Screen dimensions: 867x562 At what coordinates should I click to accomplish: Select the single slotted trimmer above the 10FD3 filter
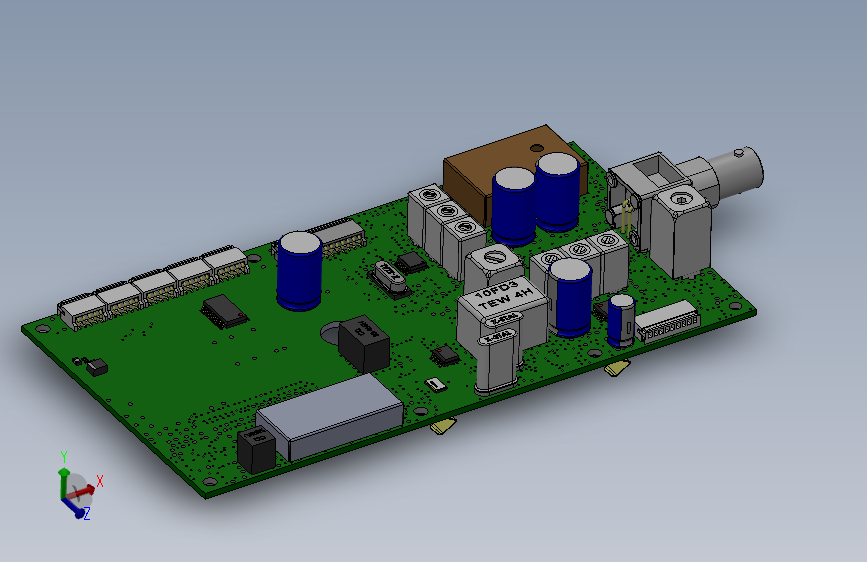point(493,267)
